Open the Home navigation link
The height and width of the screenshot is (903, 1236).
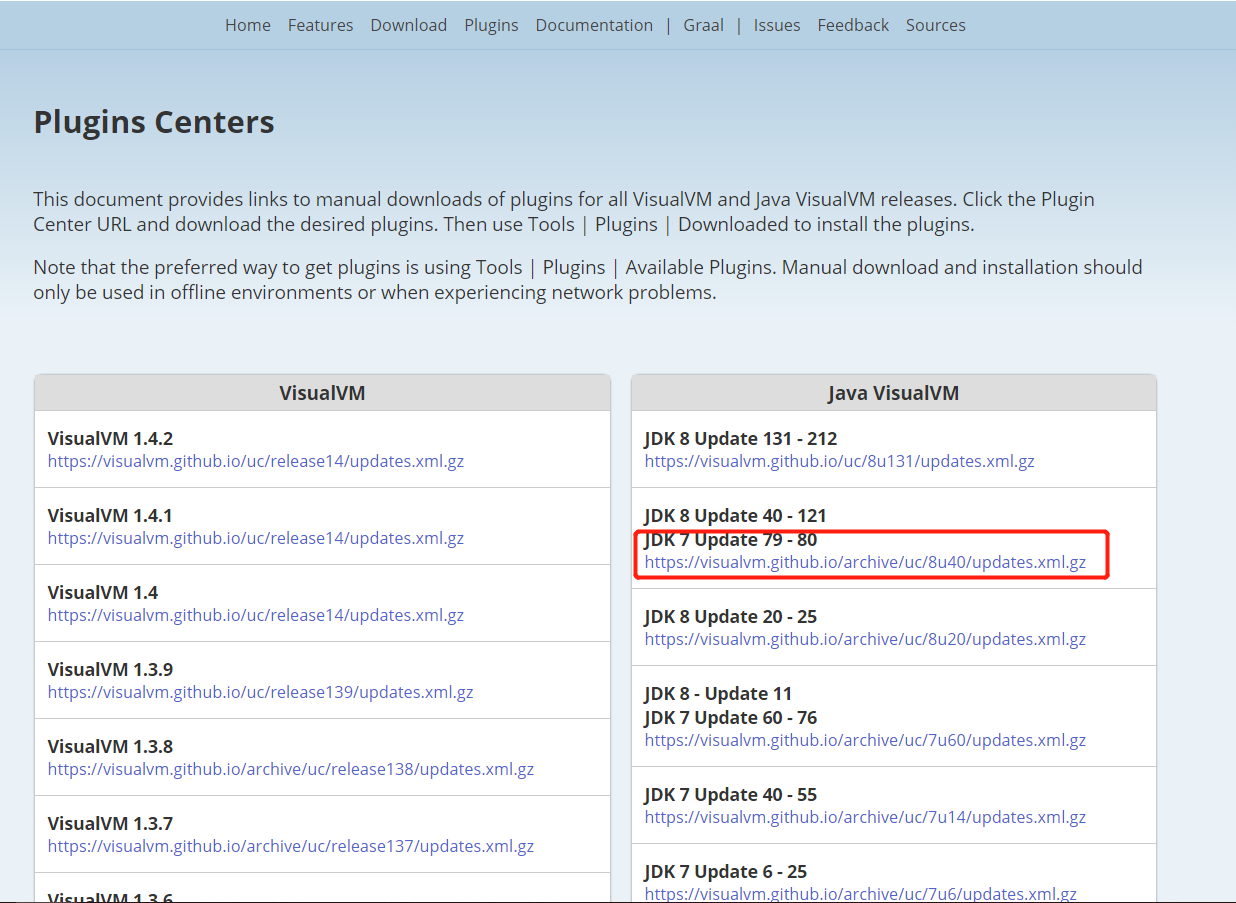[247, 25]
